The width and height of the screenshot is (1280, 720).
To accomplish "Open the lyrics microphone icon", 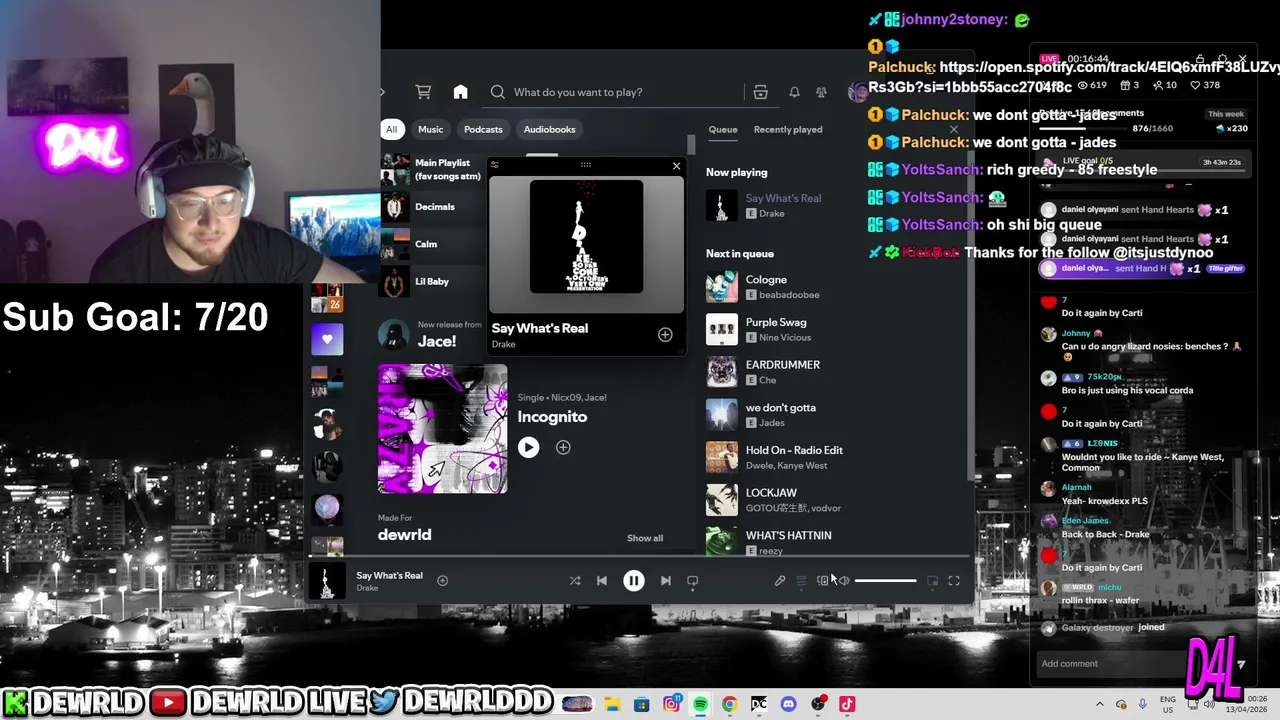I will pyautogui.click(x=780, y=581).
